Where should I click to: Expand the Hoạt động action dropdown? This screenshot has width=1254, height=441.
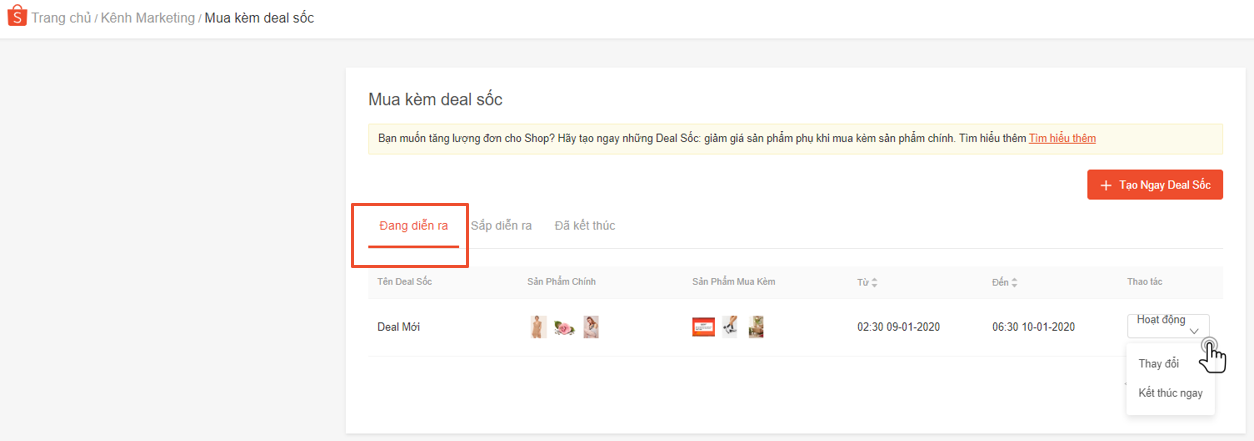point(1167,325)
